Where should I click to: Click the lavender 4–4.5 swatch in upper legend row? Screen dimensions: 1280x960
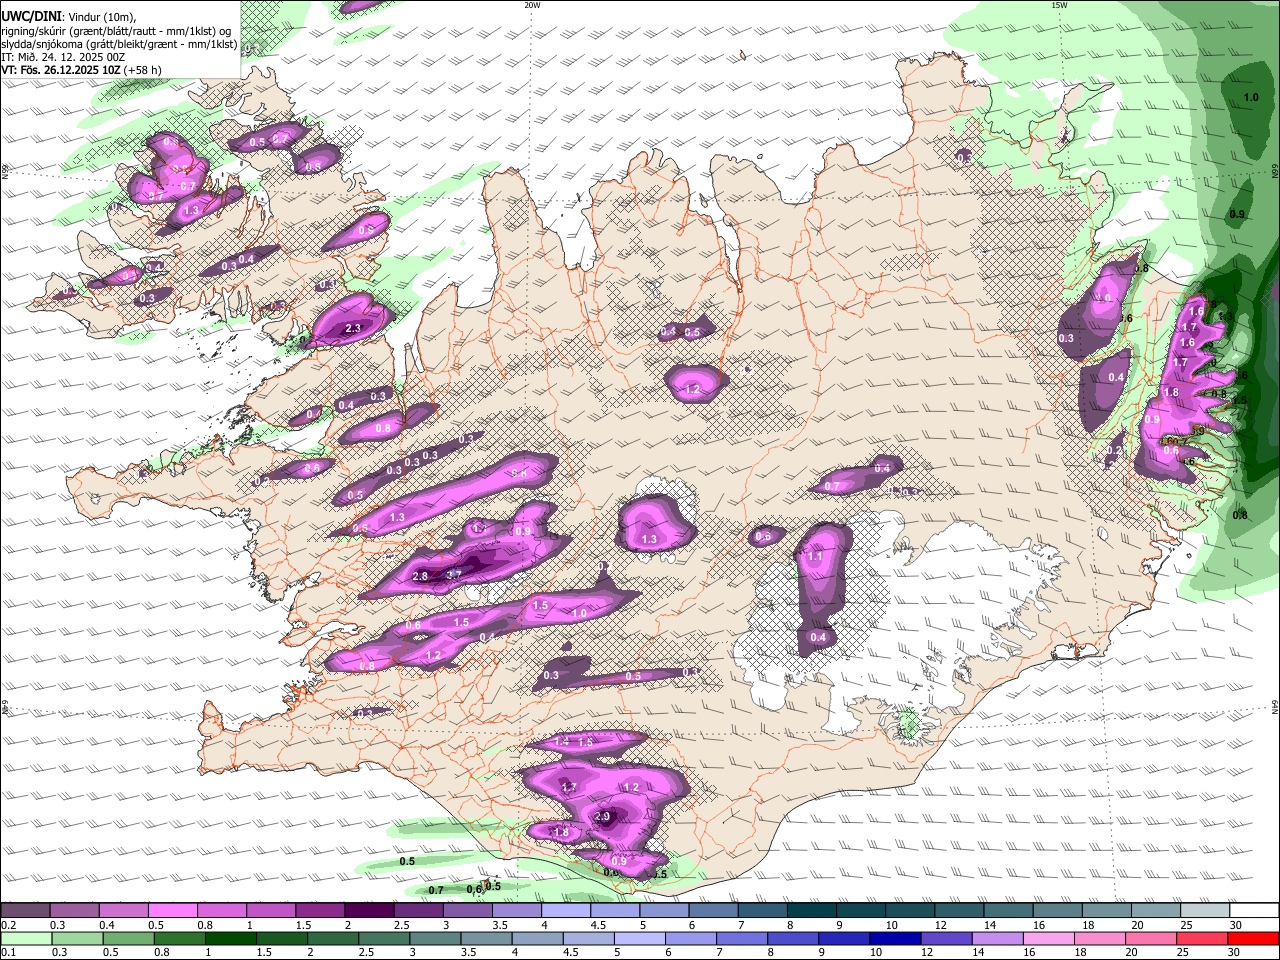click(566, 911)
